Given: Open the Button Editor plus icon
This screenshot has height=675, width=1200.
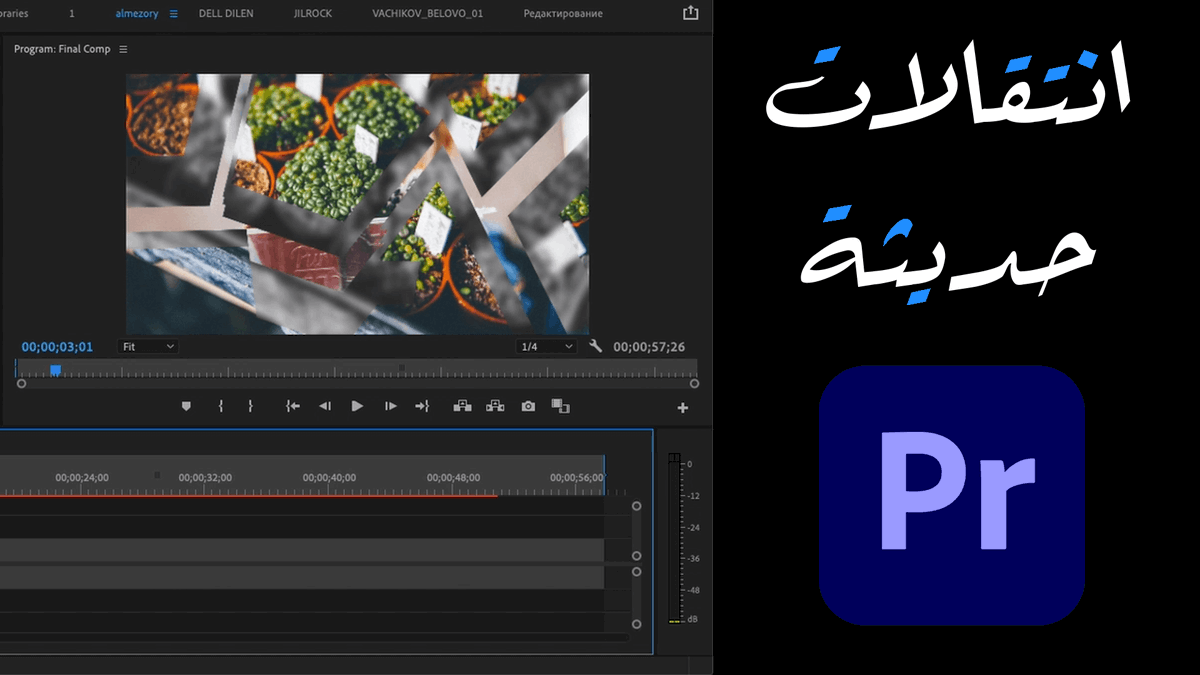Looking at the screenshot, I should point(683,408).
